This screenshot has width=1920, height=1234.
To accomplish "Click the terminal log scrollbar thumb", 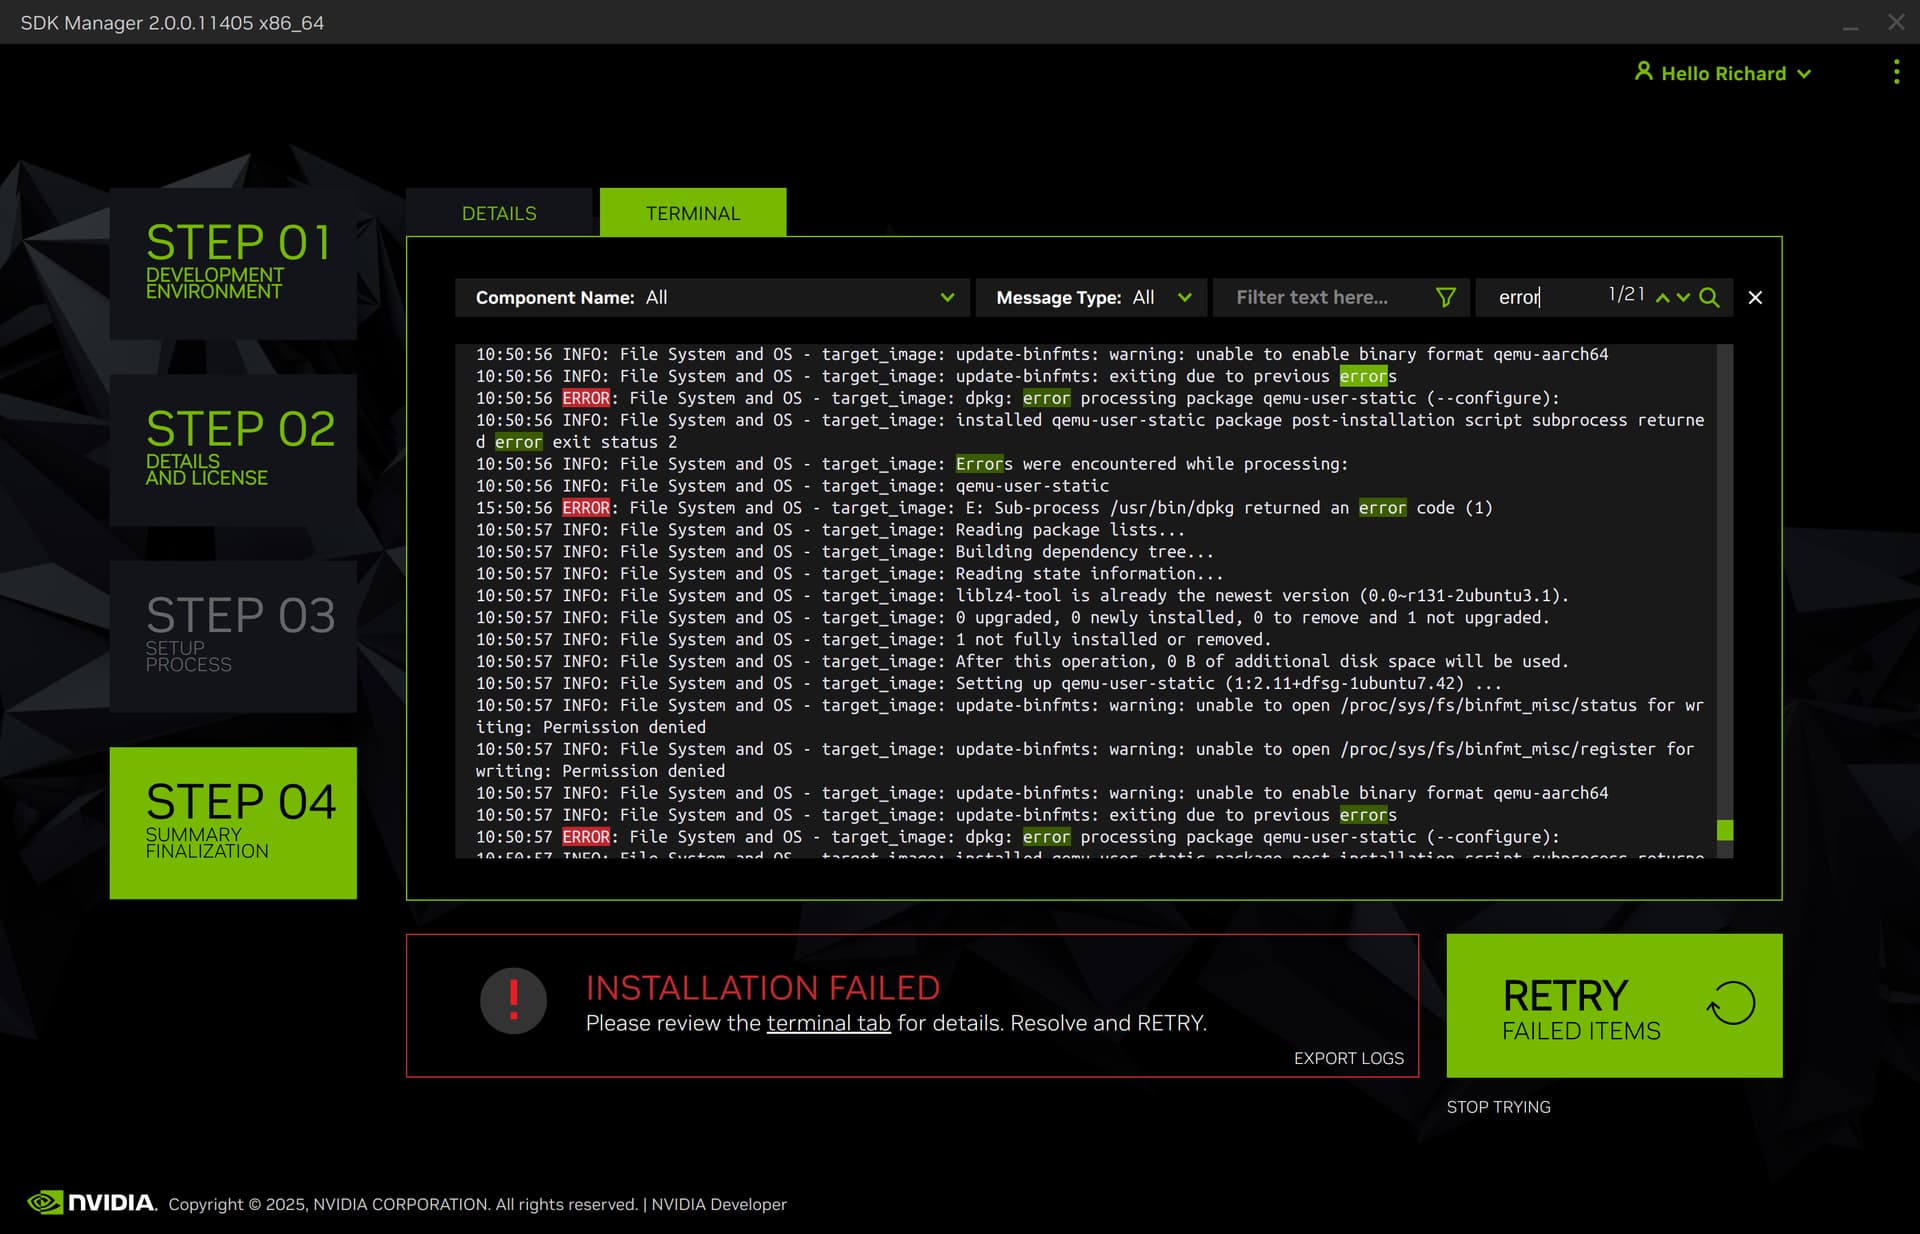I will [x=1724, y=830].
